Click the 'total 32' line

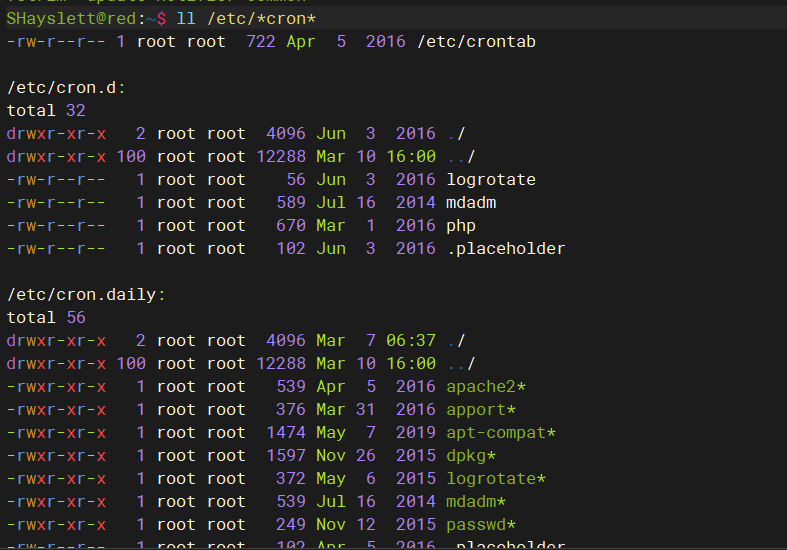[46, 110]
